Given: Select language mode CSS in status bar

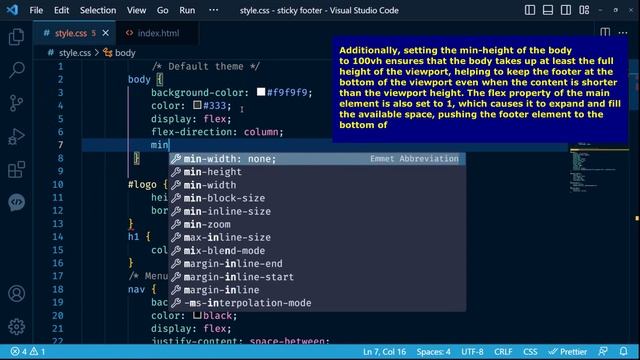Looking at the screenshot, I should (530, 351).
